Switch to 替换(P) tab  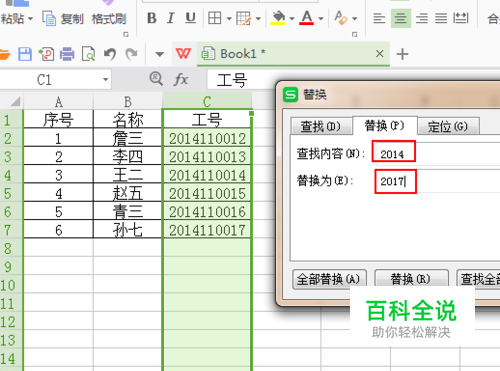coord(384,126)
